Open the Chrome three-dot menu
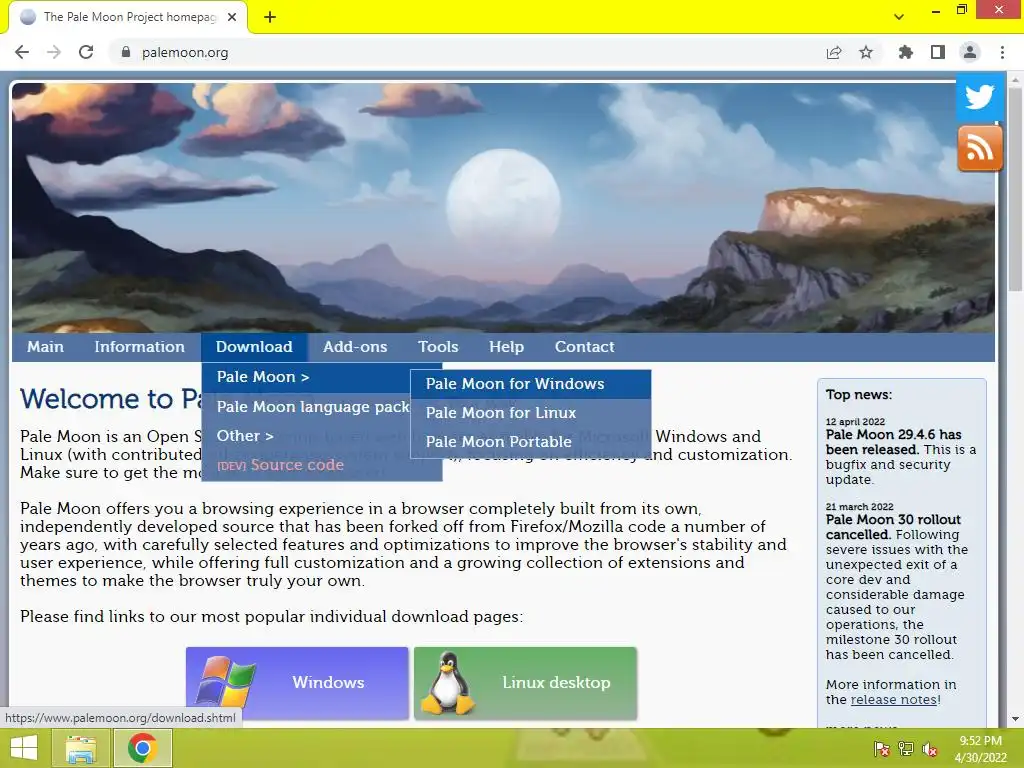1024x768 pixels. pyautogui.click(x=1002, y=52)
